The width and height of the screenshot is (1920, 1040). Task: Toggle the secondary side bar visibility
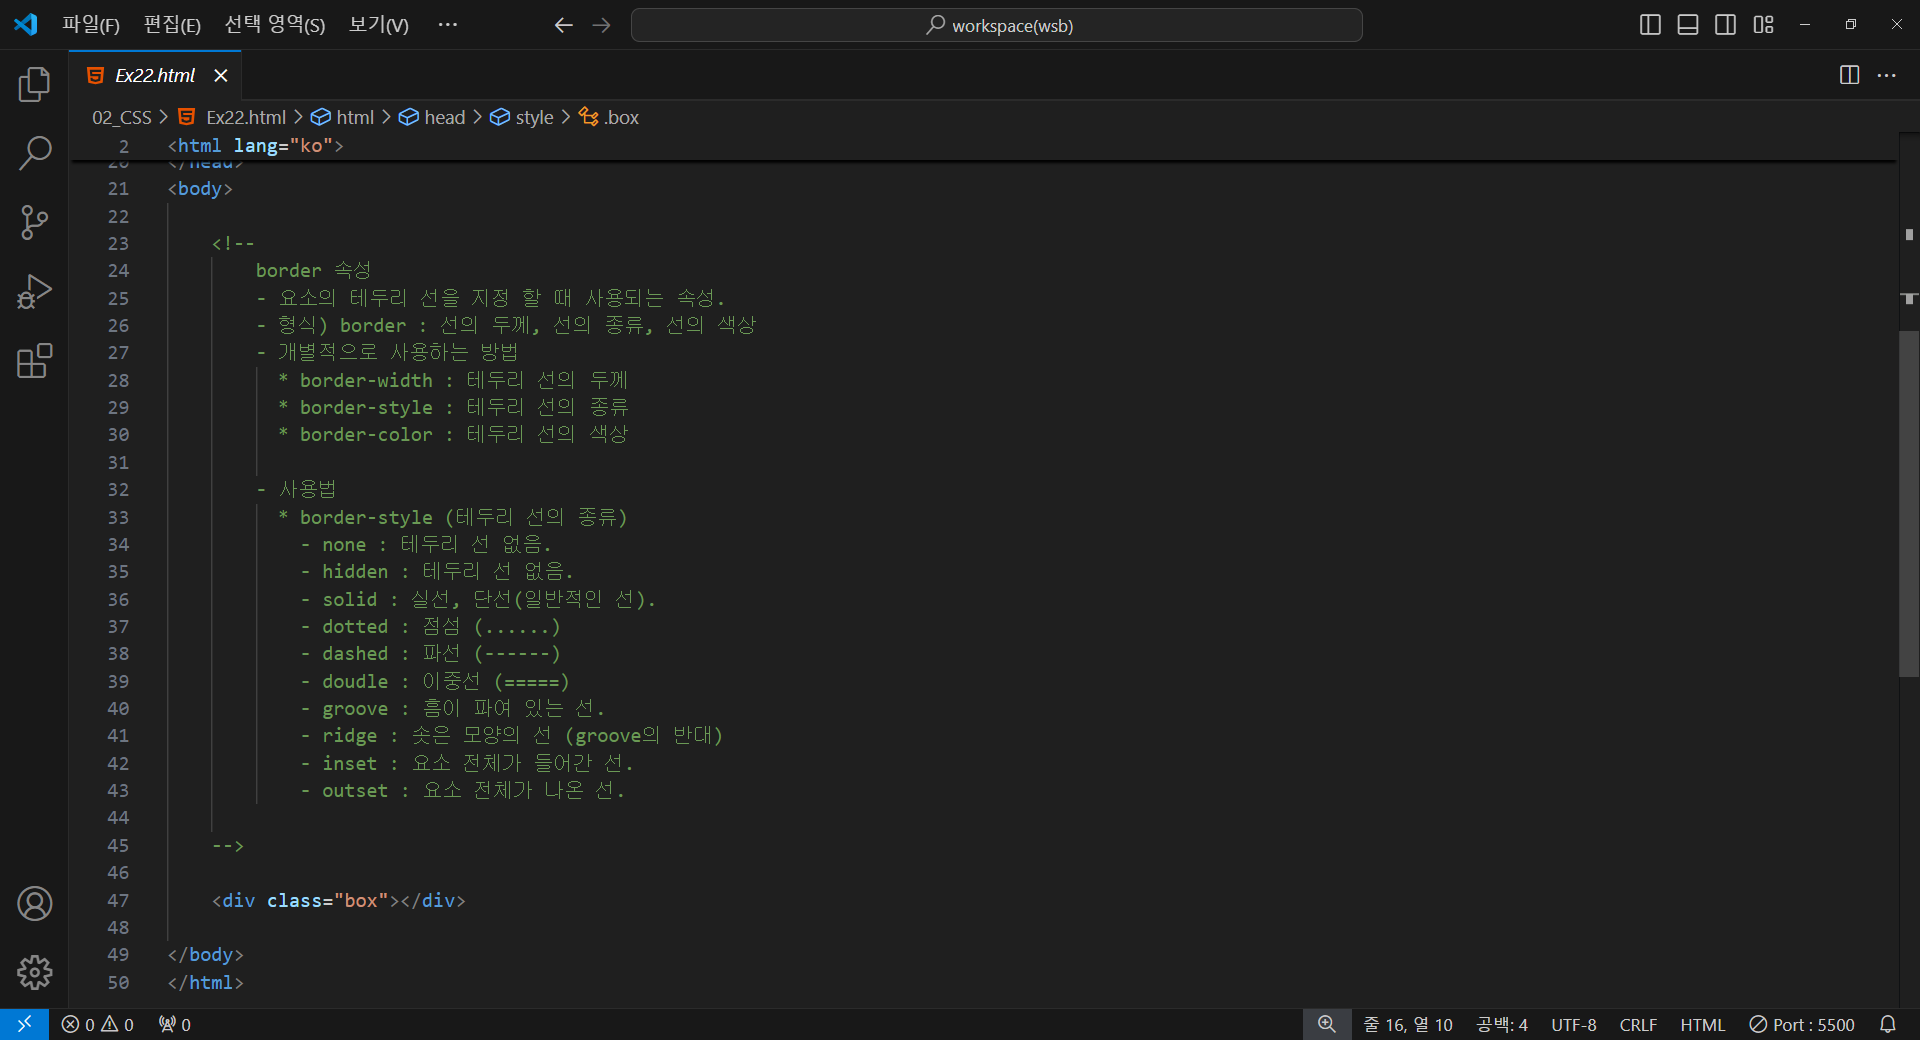[x=1725, y=25]
